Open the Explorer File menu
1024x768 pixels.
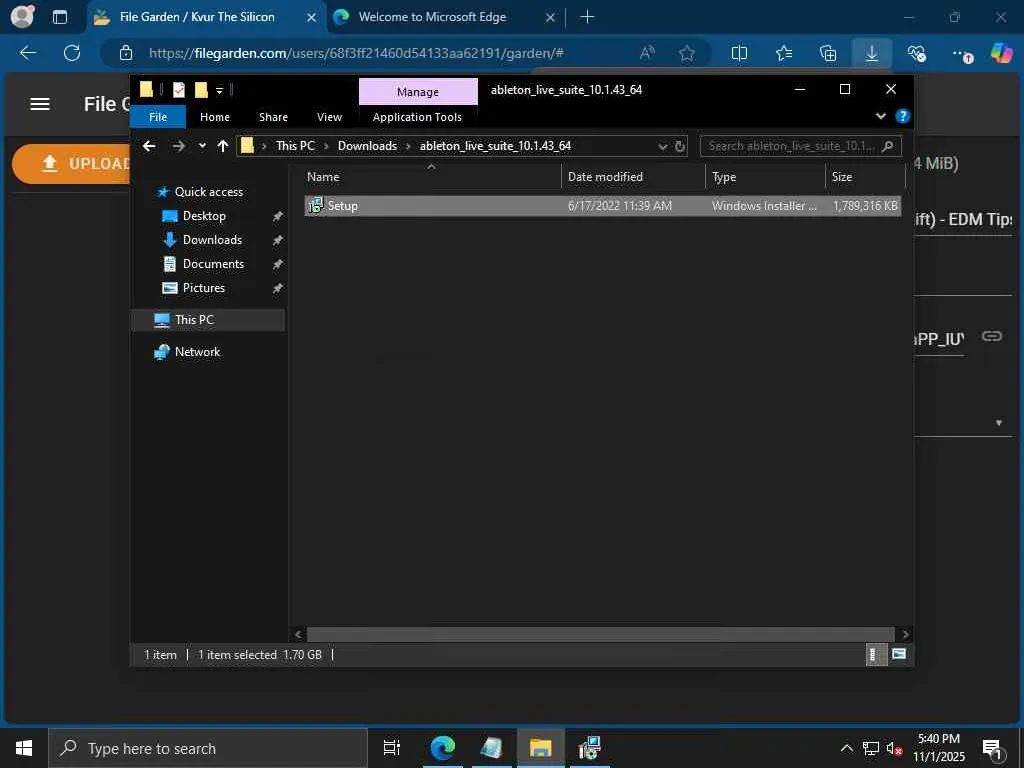tap(158, 117)
